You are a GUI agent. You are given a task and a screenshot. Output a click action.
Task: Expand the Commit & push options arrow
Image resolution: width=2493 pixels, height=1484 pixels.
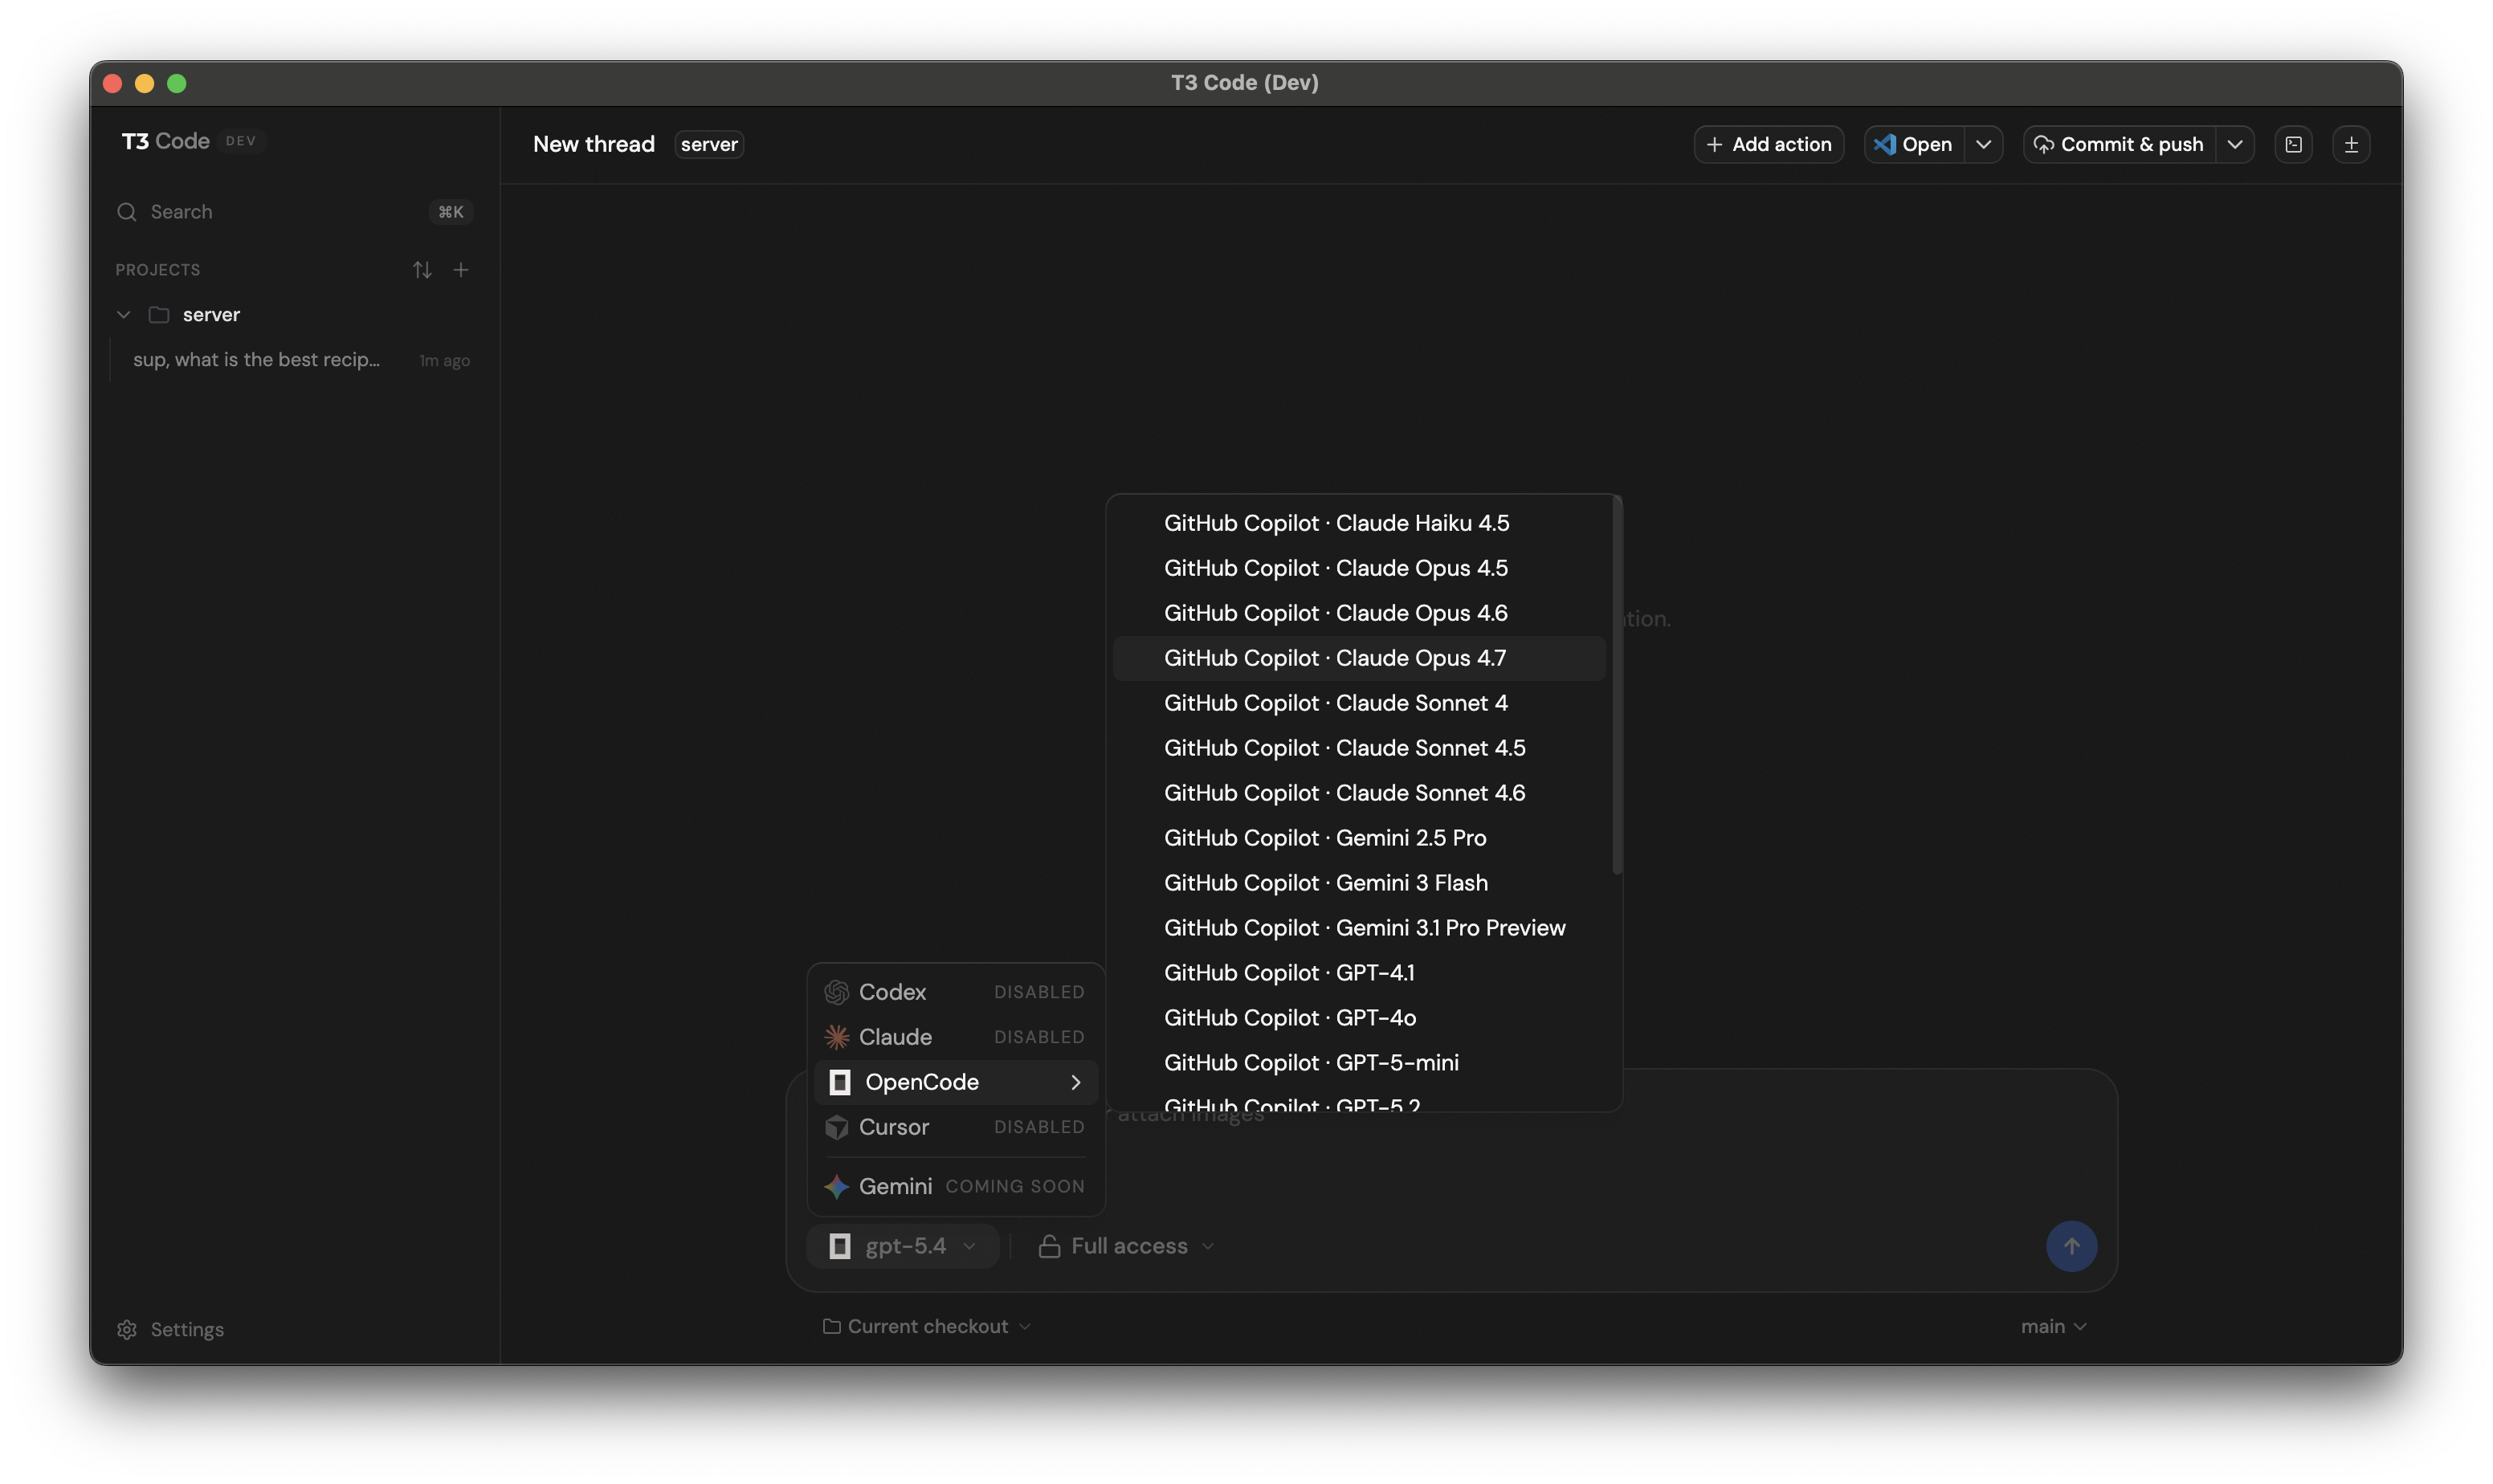coord(2235,145)
